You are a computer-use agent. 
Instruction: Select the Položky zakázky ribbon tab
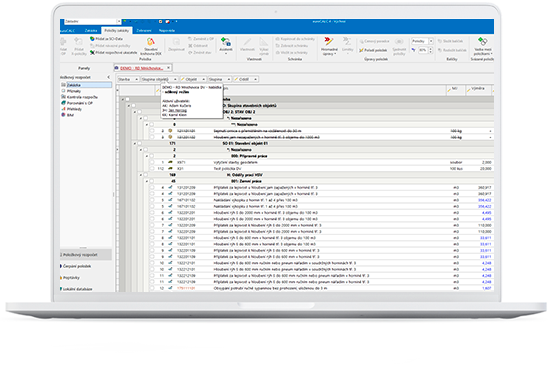click(117, 31)
